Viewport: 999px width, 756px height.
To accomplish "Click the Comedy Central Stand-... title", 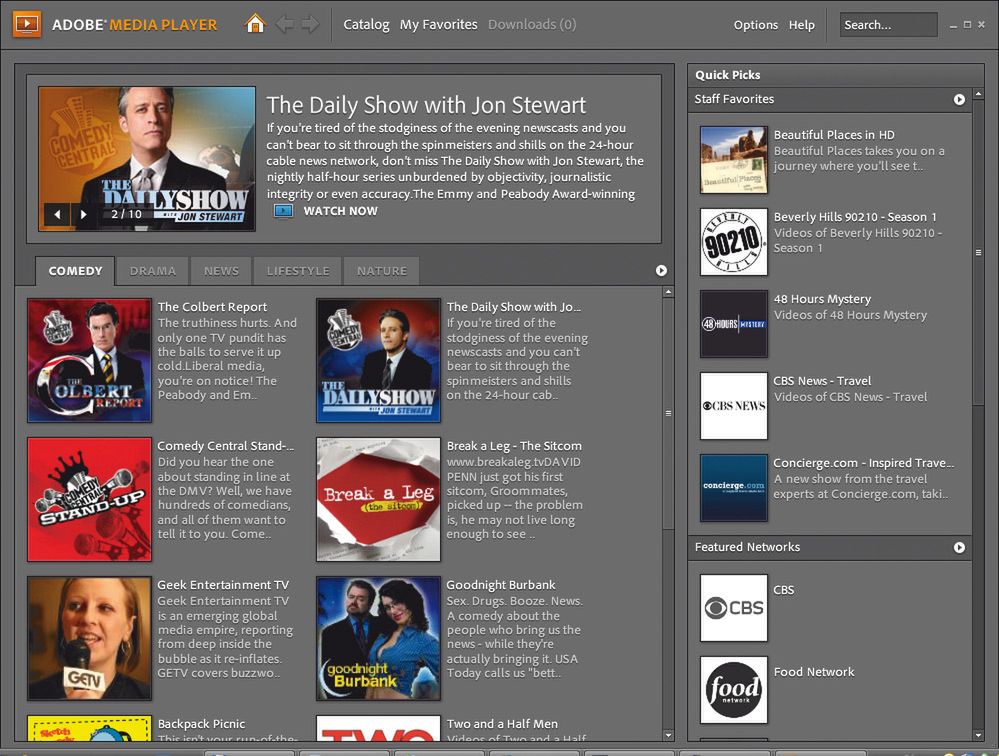I will 226,446.
